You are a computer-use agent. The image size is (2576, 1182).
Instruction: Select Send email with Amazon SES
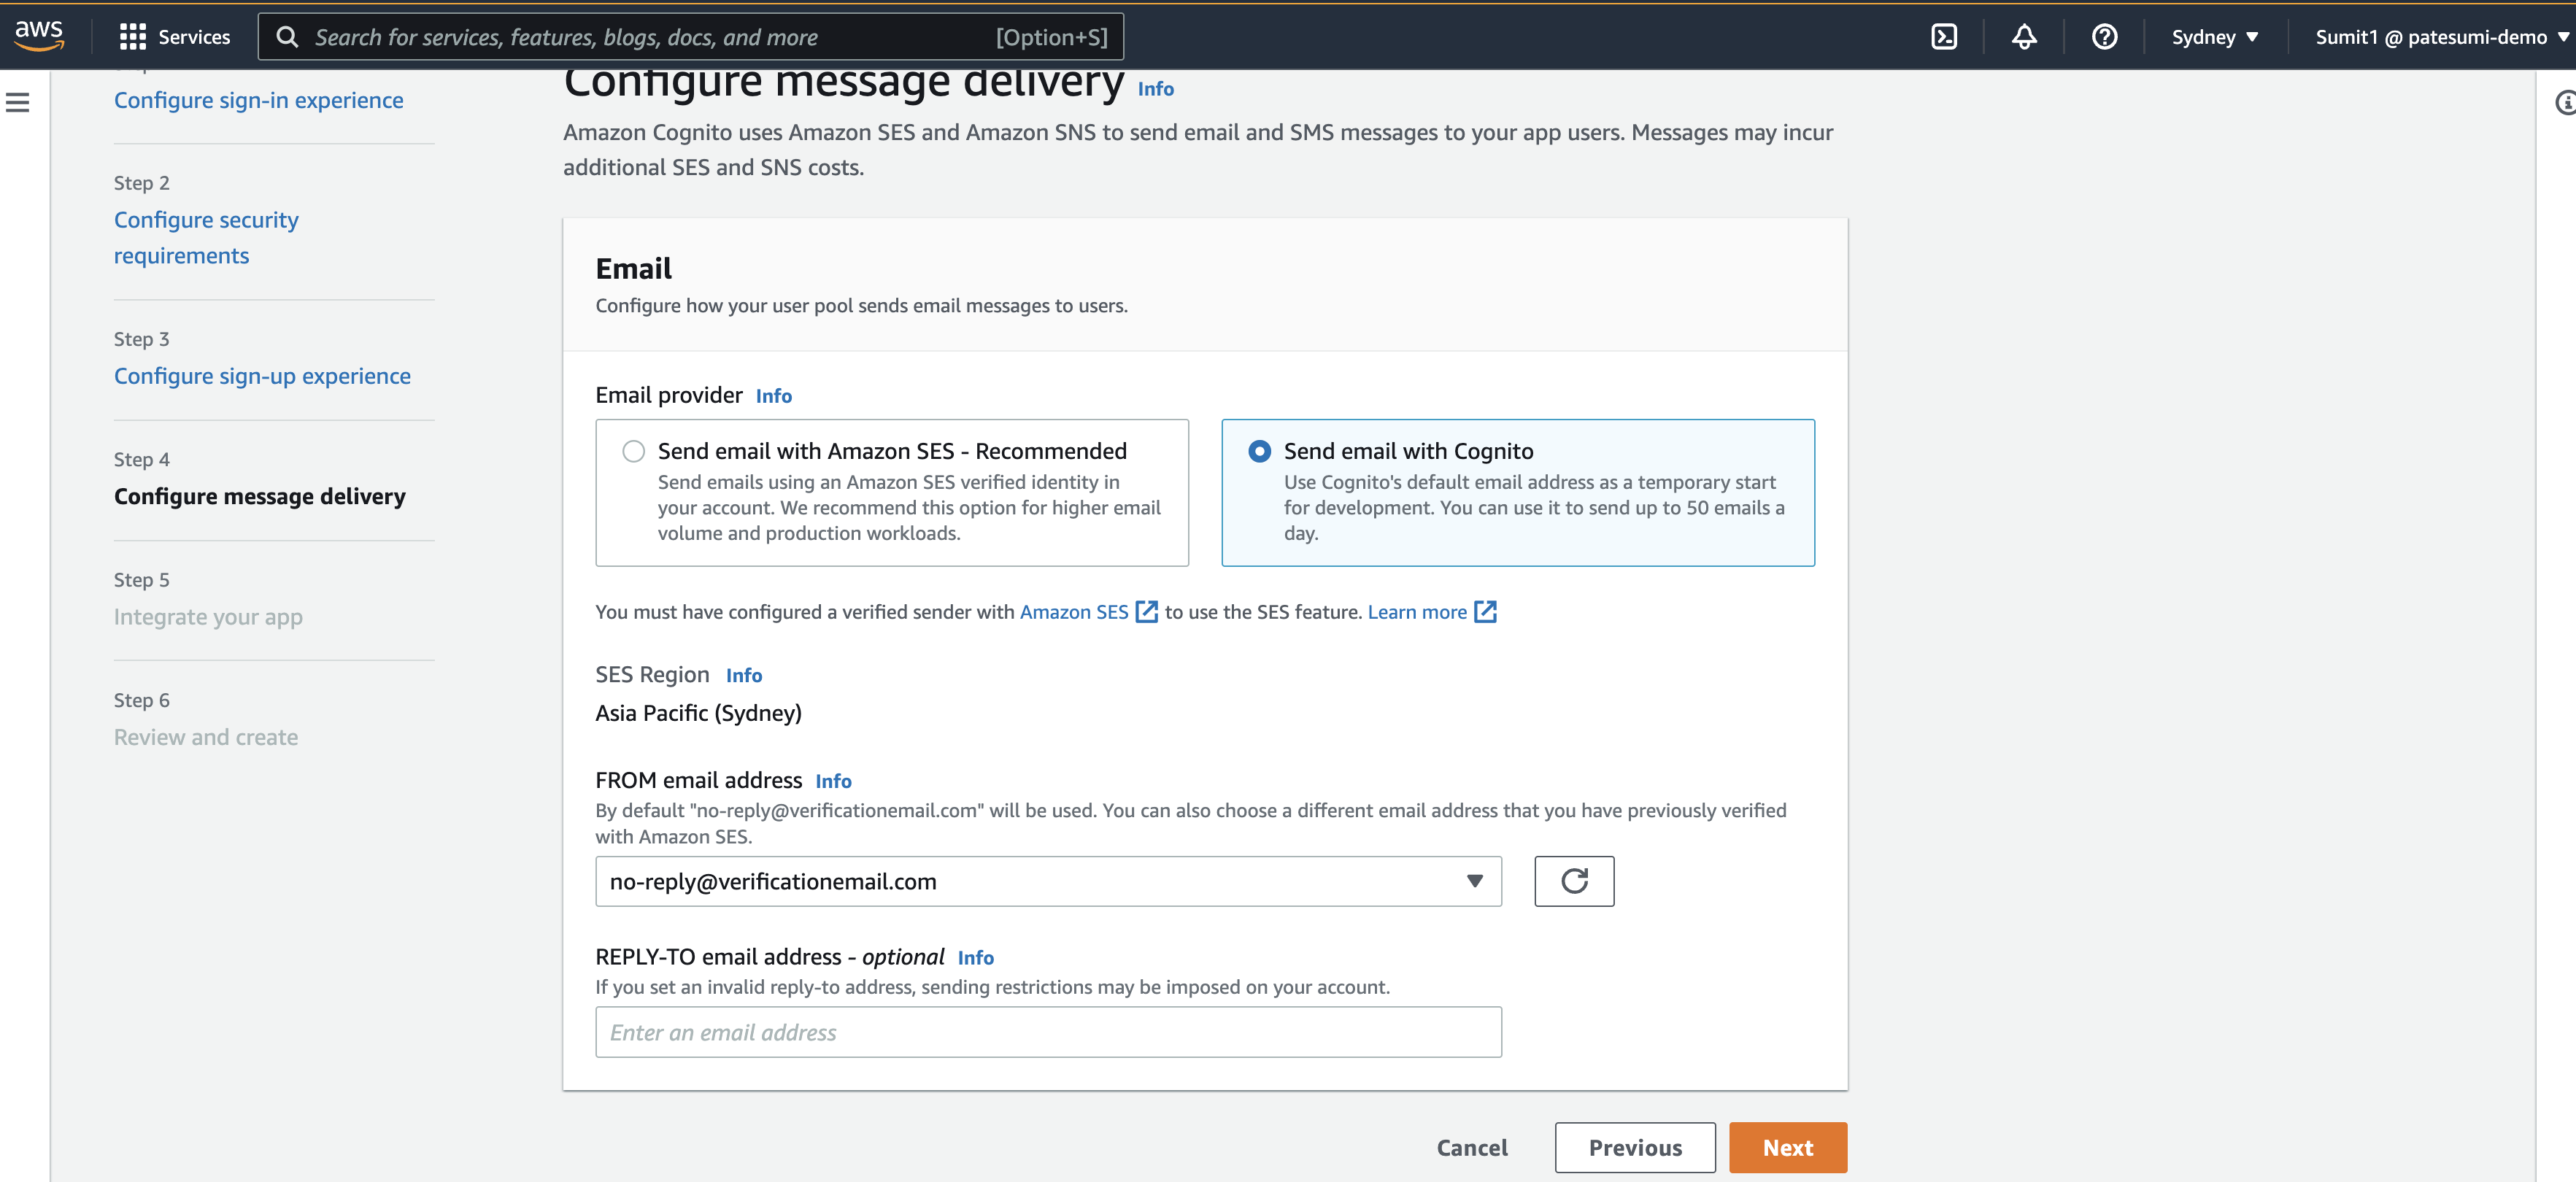(633, 451)
